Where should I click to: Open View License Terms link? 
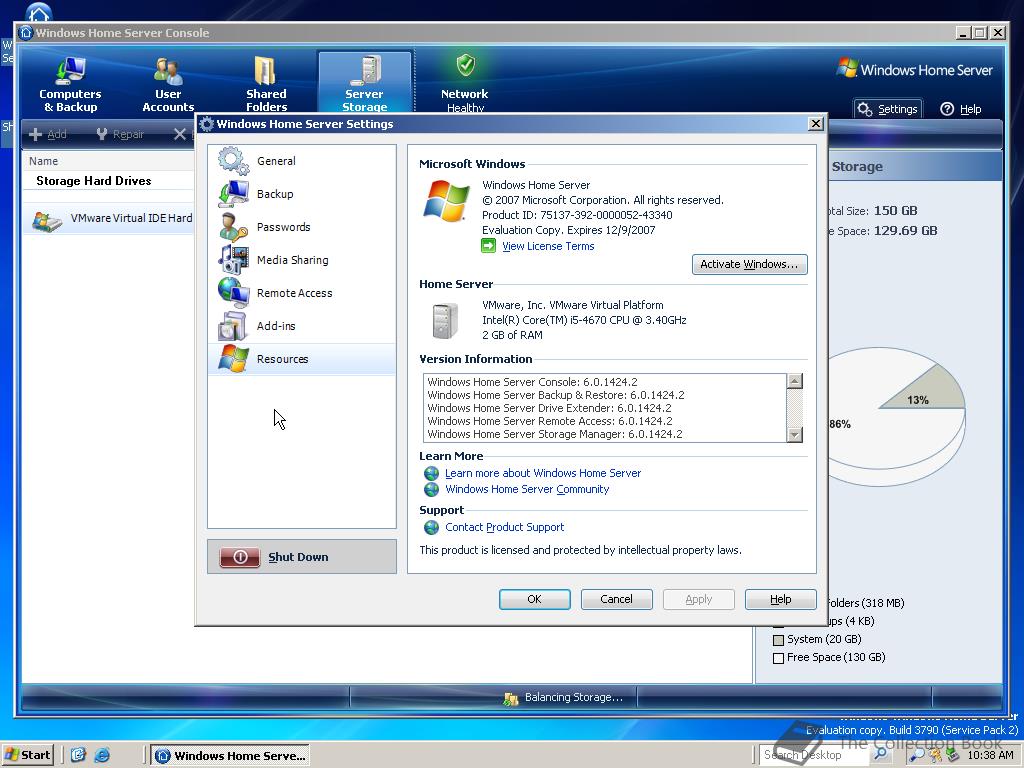point(548,246)
